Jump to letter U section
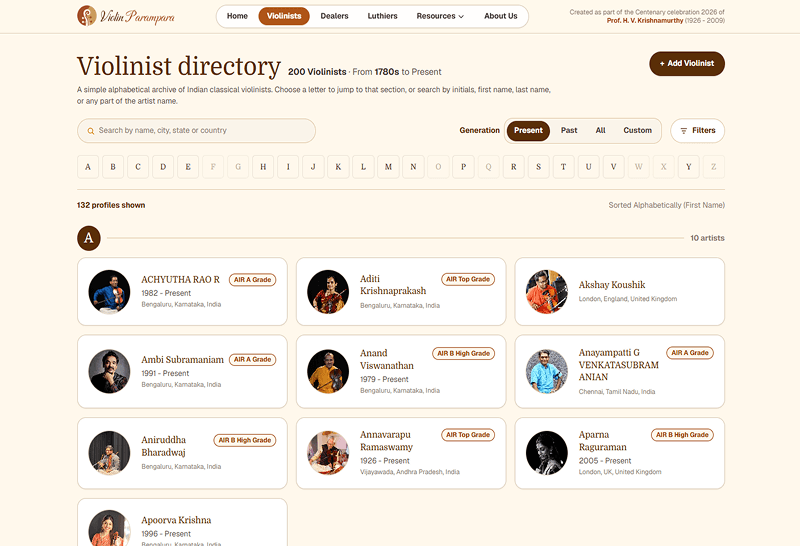This screenshot has height=546, width=800. click(588, 167)
